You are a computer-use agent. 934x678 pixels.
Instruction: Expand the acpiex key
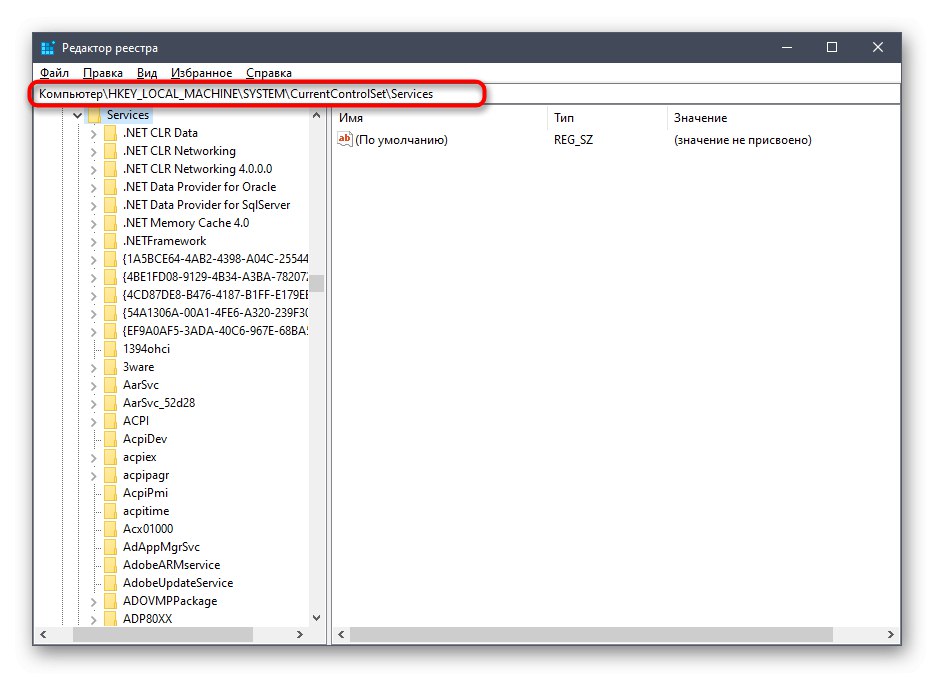tap(94, 458)
